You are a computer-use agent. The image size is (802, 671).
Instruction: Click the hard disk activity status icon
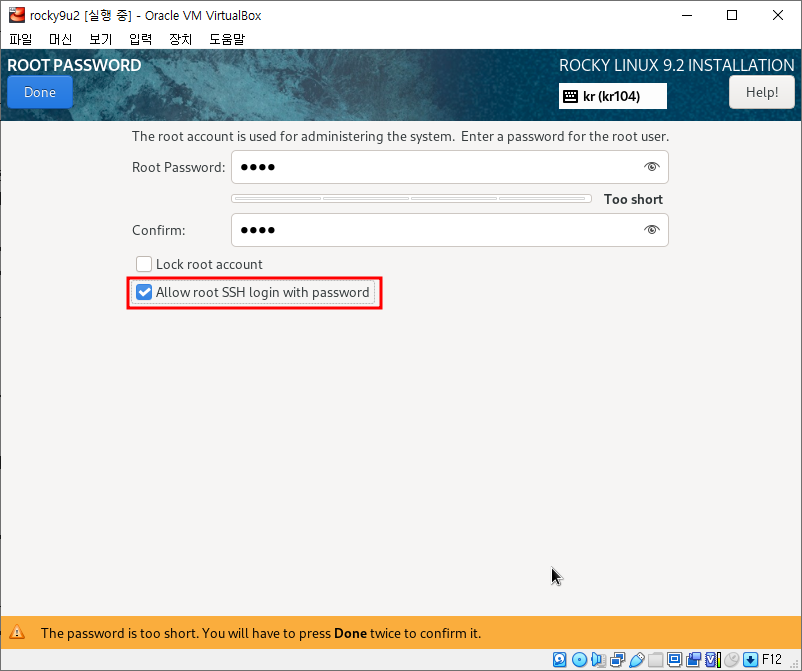tap(560, 660)
